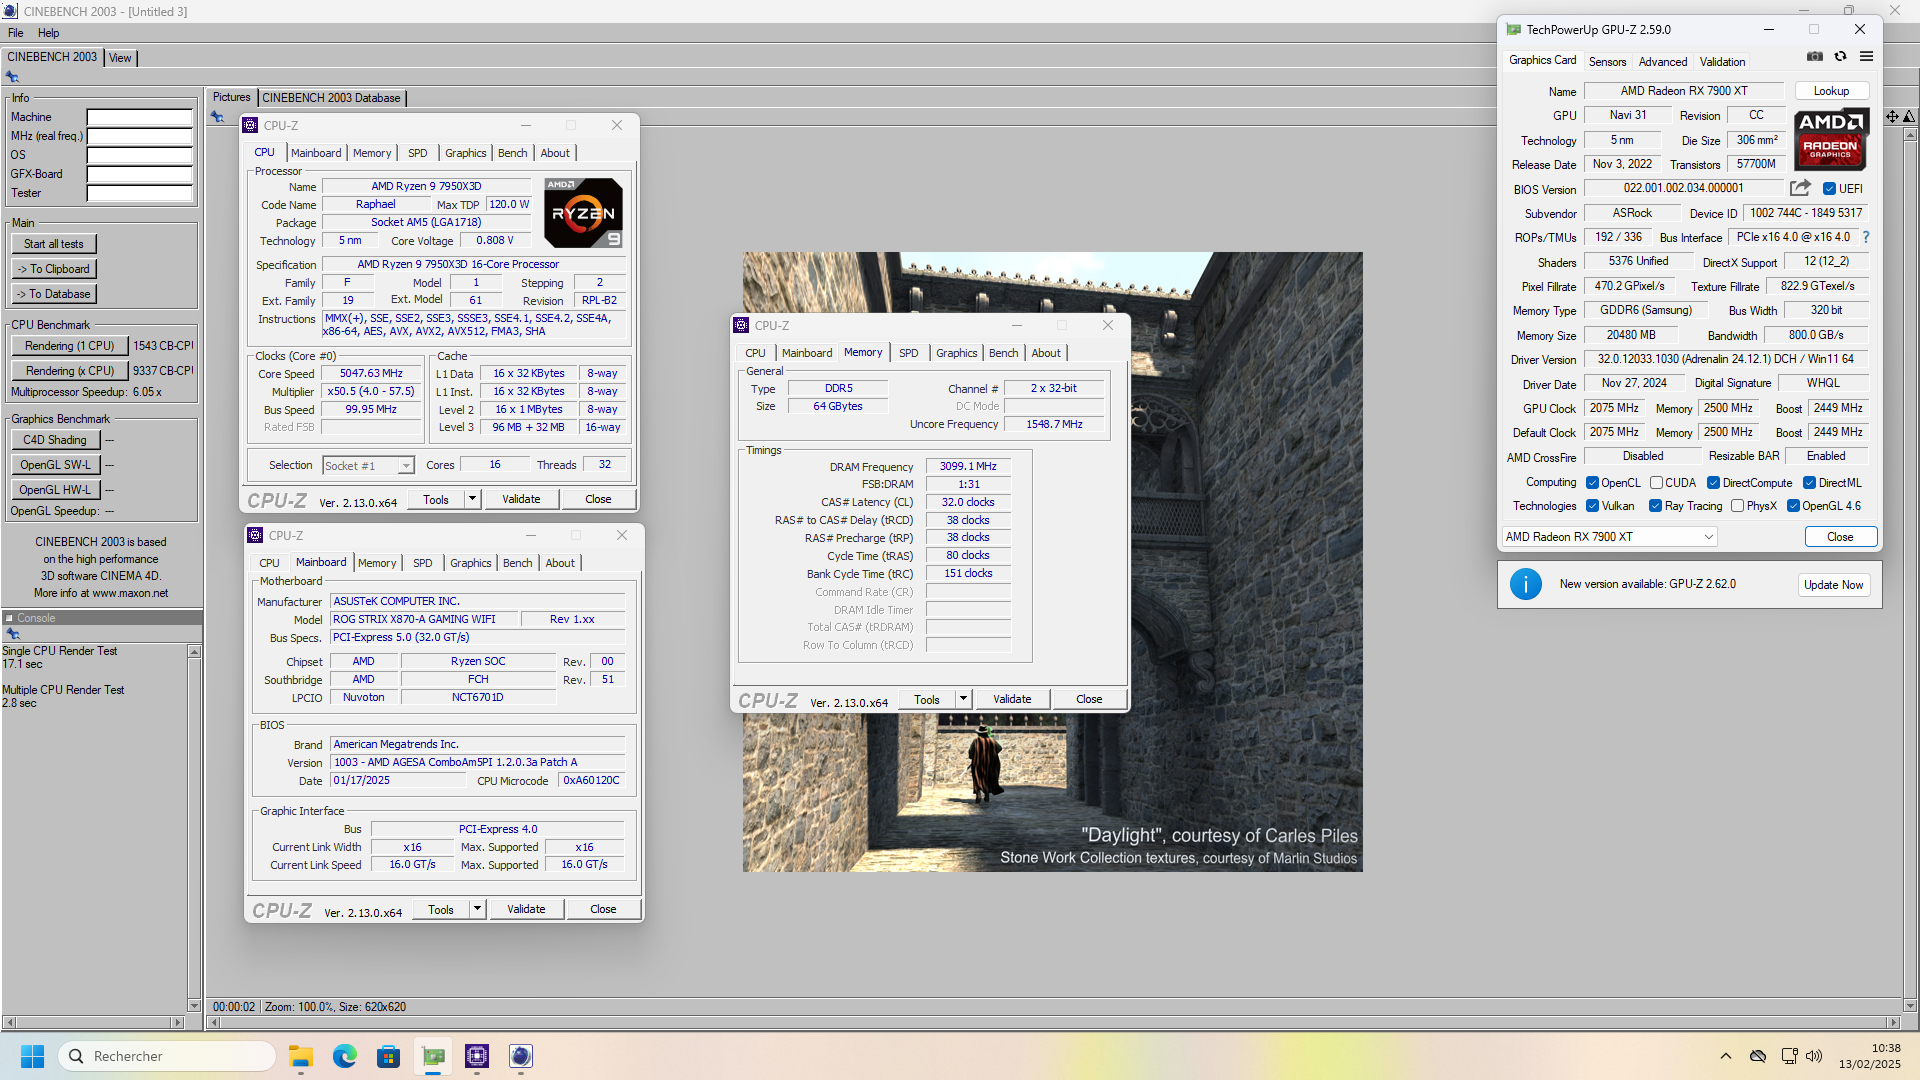Click the network icon in the system tray
Image resolution: width=1920 pixels, height=1080 pixels.
(1789, 1056)
